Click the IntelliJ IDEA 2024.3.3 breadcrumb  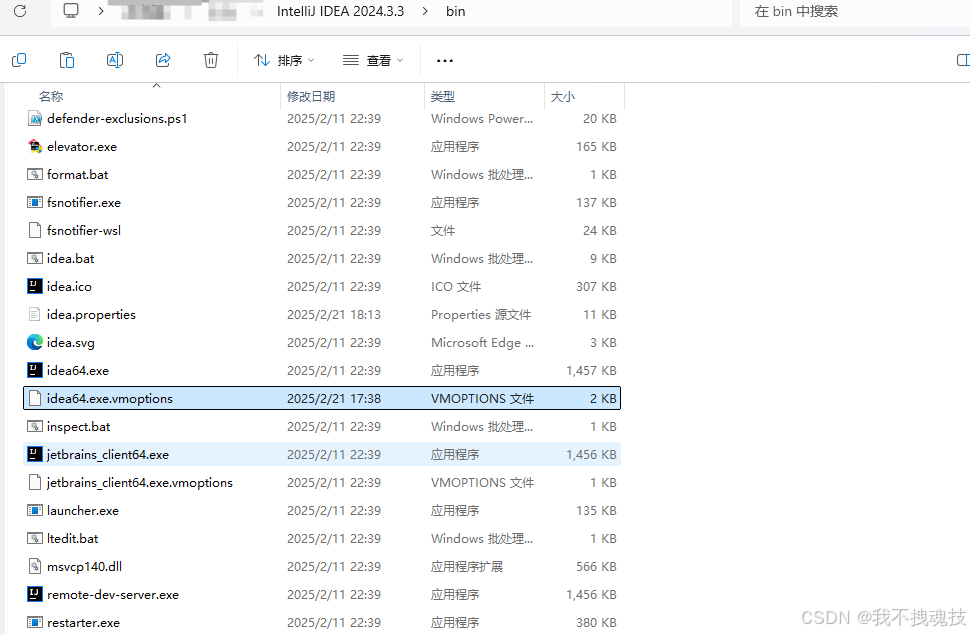click(340, 11)
